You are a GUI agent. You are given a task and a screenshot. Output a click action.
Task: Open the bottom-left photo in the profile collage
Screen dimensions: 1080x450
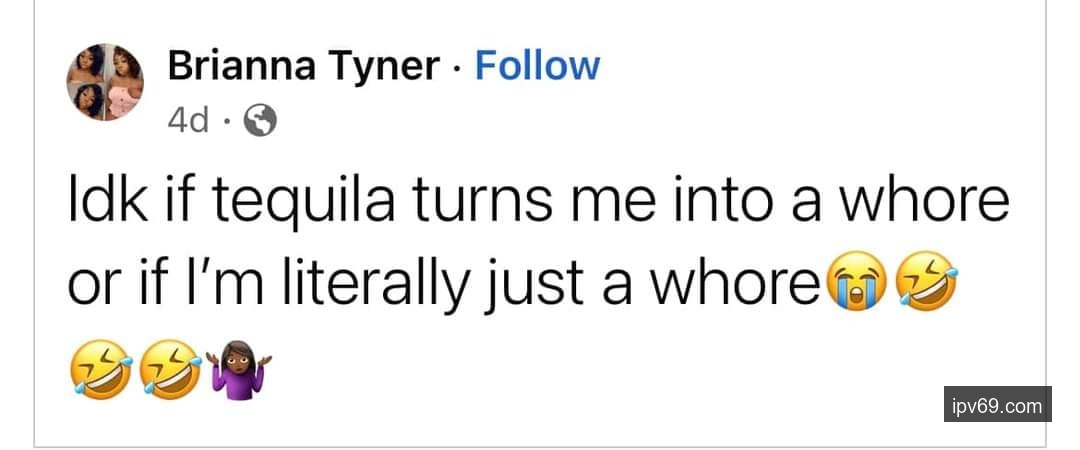click(x=89, y=101)
